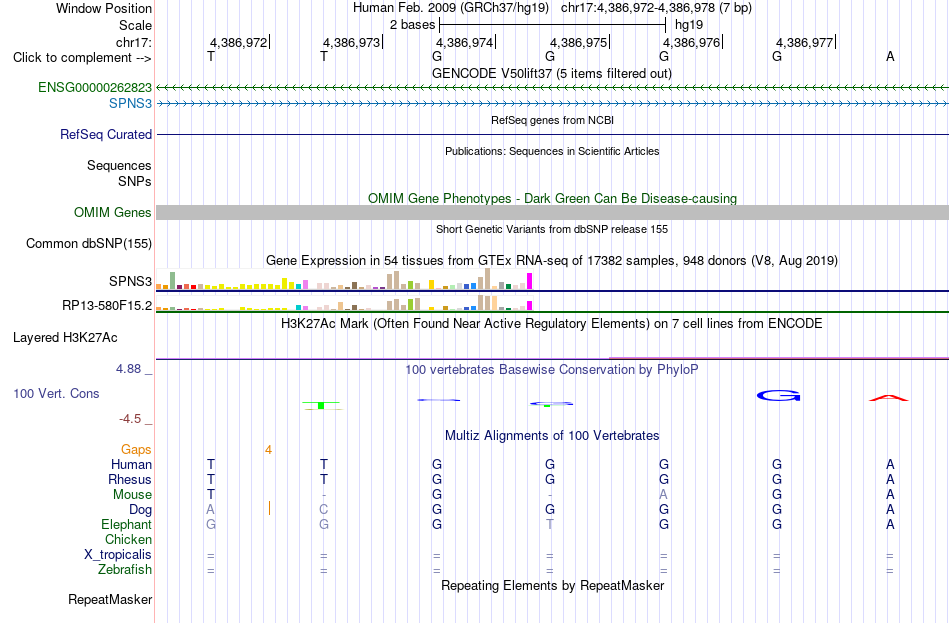Select the chr17: label
Viewport: 950px width, 623px height.
[133, 42]
